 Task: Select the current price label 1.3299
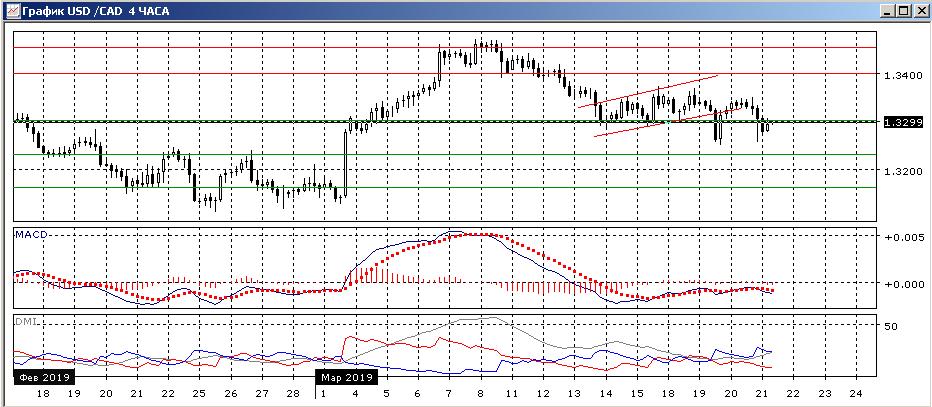(902, 122)
